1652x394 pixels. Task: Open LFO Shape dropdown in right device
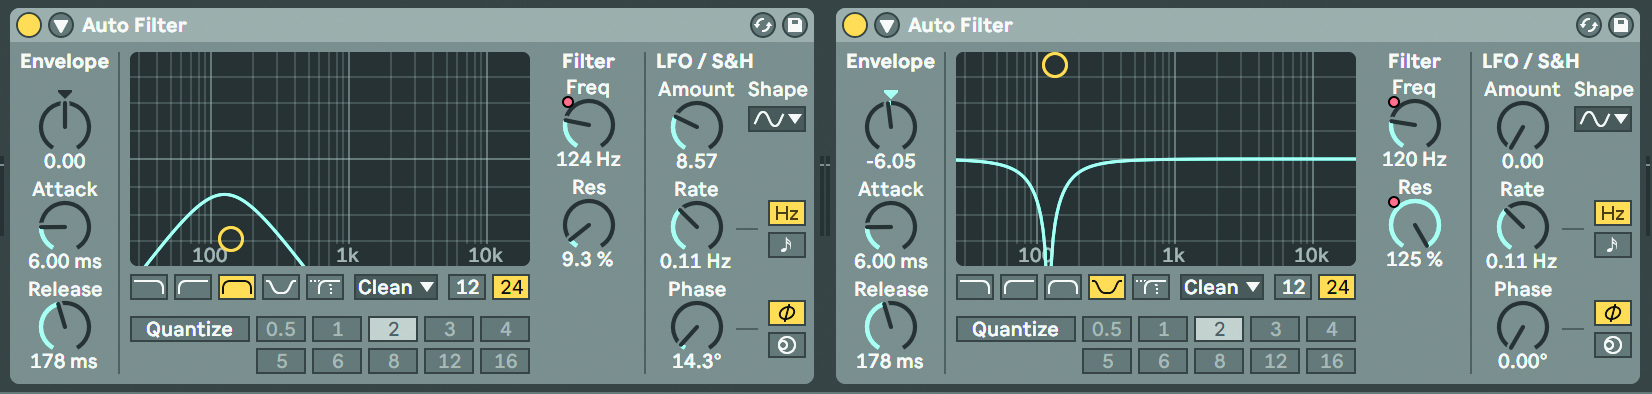[x=1603, y=119]
